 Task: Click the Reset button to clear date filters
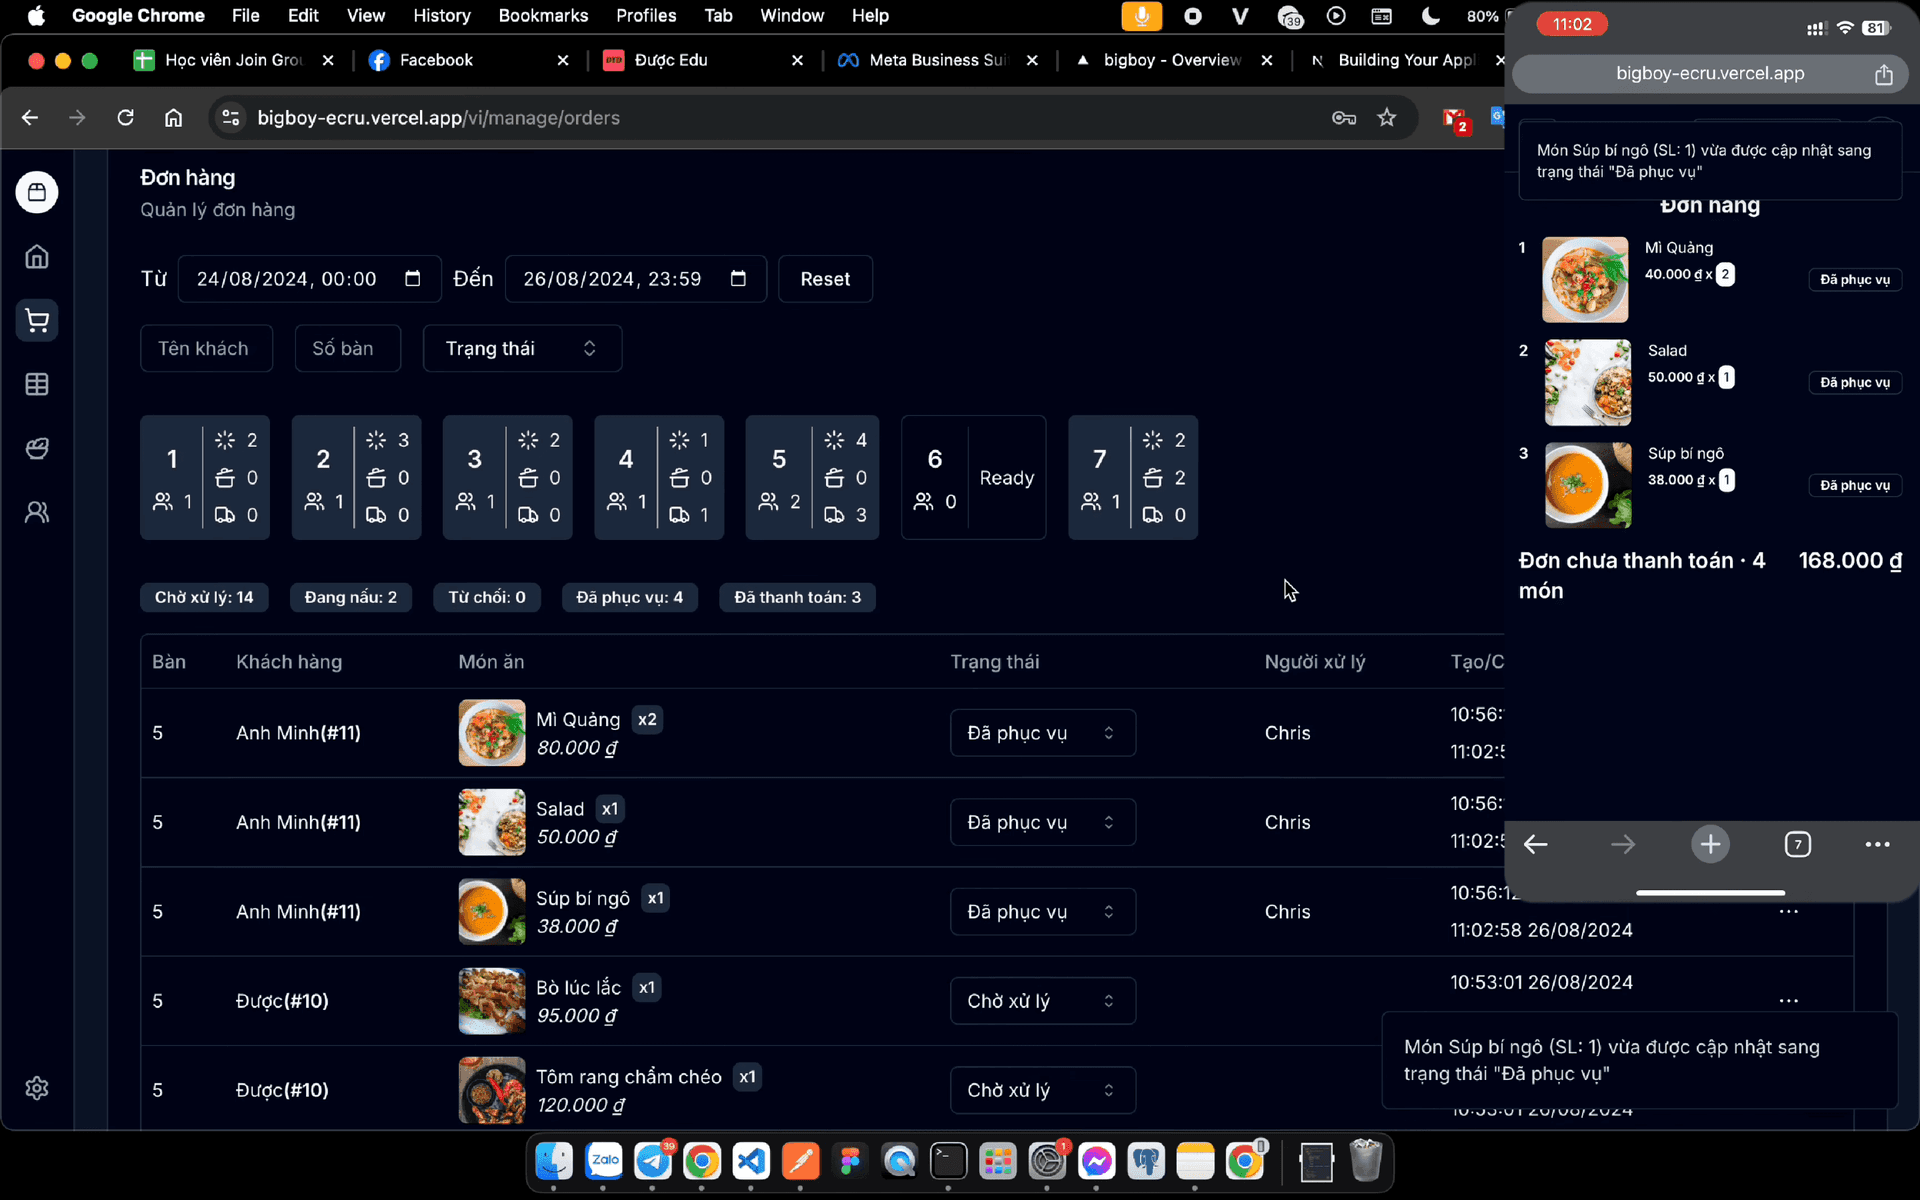pyautogui.click(x=824, y=278)
